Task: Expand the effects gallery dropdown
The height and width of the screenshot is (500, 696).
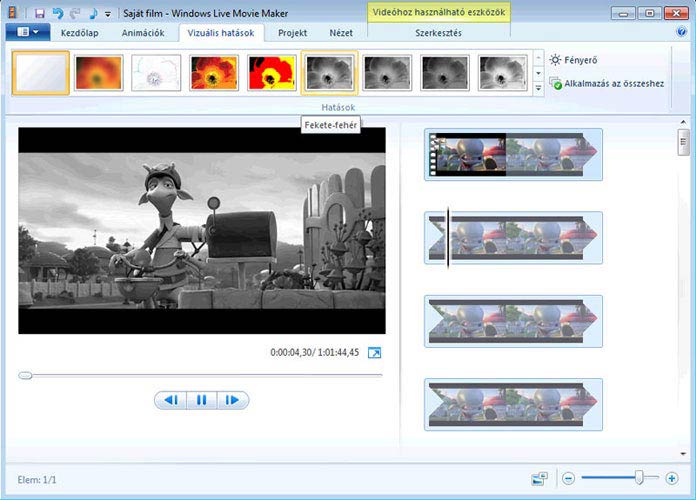Action: (540, 87)
